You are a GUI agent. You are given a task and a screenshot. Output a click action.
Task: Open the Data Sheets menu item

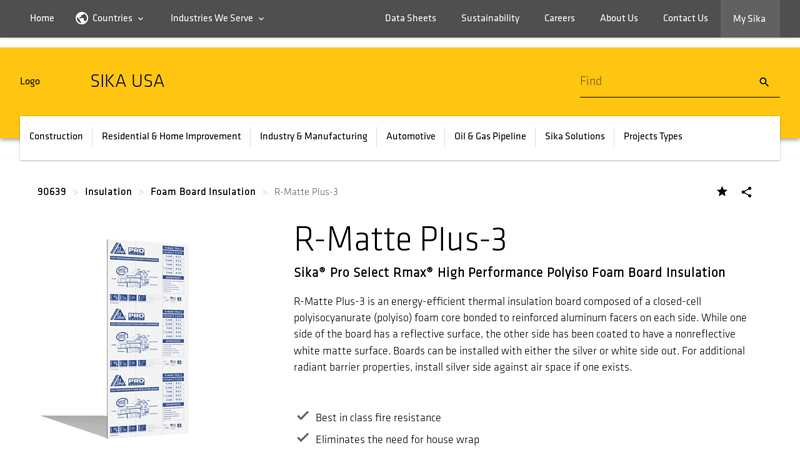pos(410,18)
